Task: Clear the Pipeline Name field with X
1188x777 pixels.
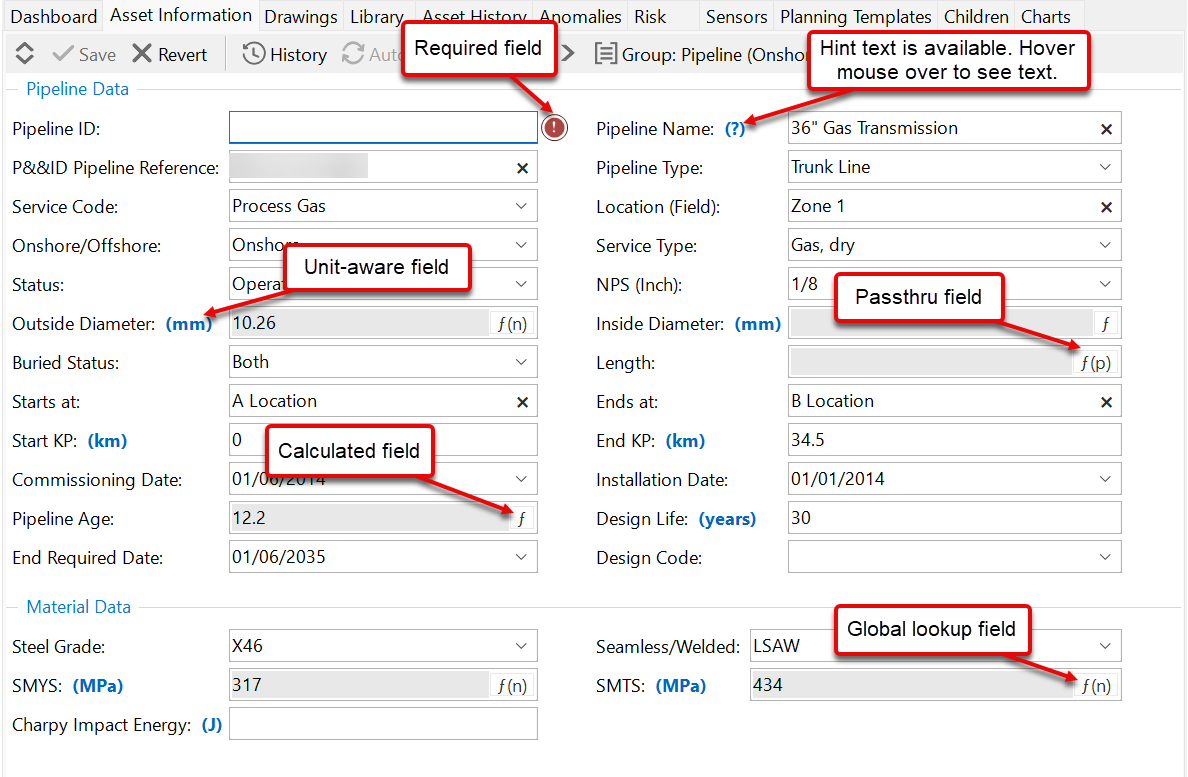Action: 1106,130
